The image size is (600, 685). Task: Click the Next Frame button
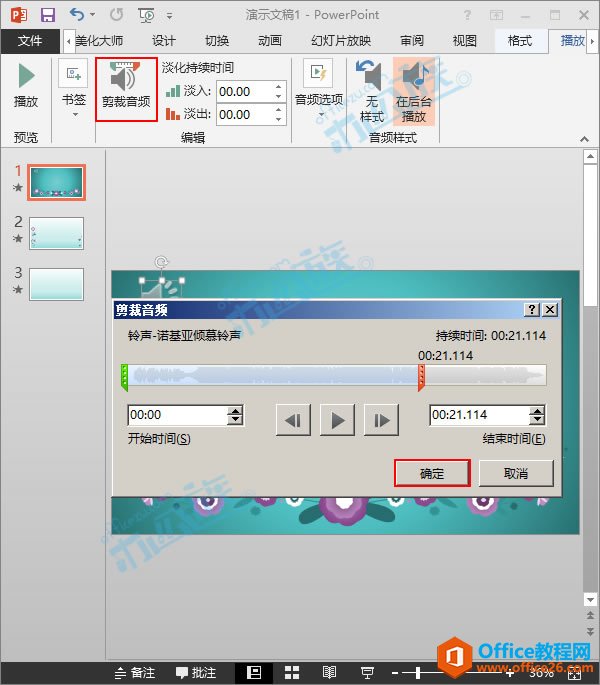click(x=382, y=420)
